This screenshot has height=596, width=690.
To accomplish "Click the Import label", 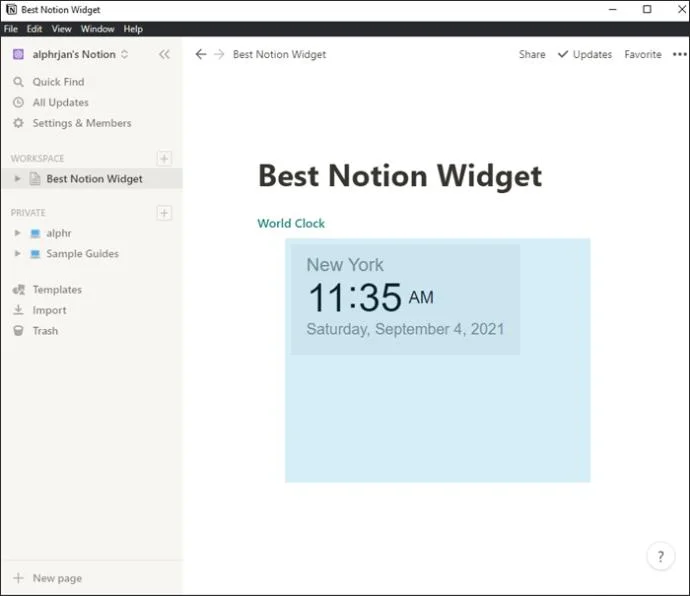I will [49, 310].
